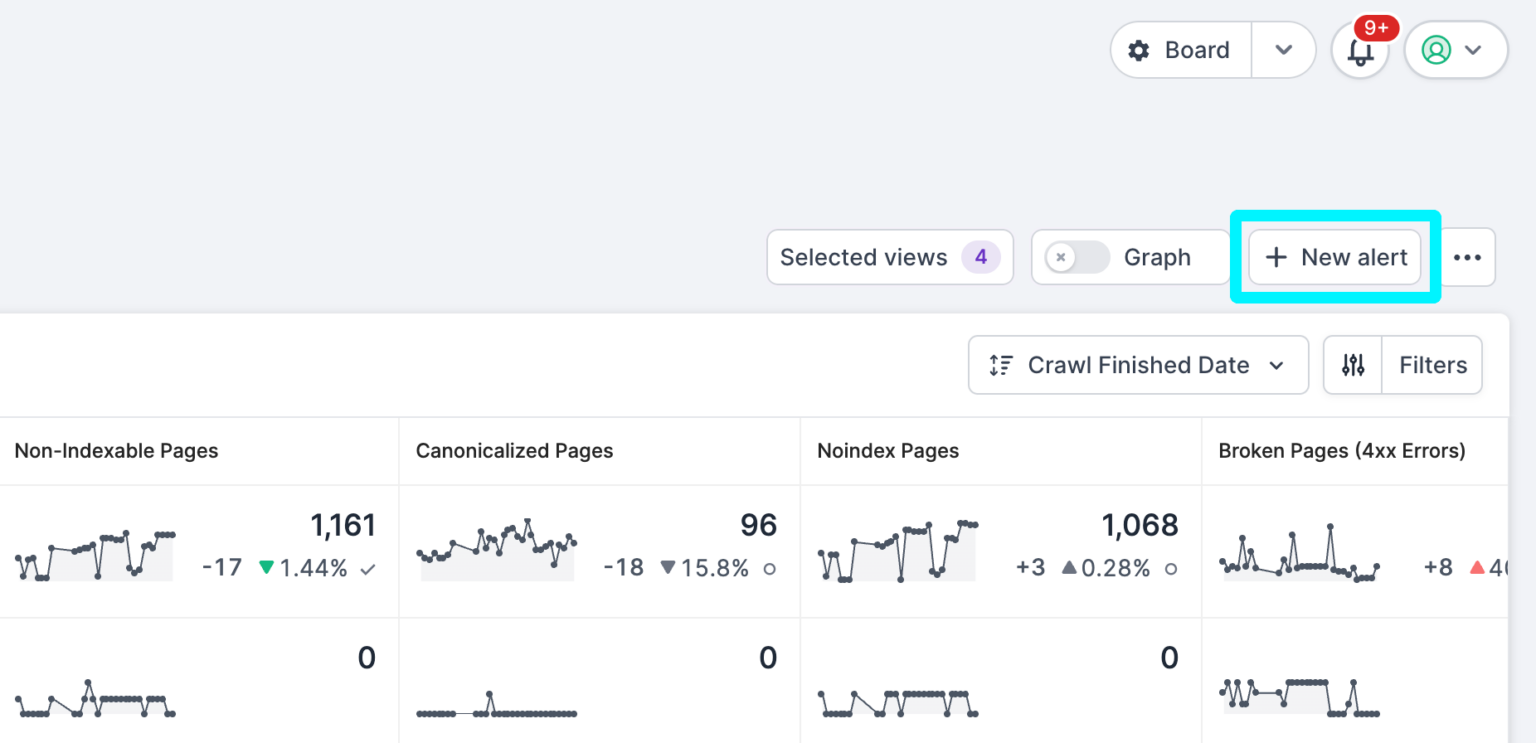The height and width of the screenshot is (743, 1536).
Task: Click the user account avatar icon
Action: (1436, 50)
